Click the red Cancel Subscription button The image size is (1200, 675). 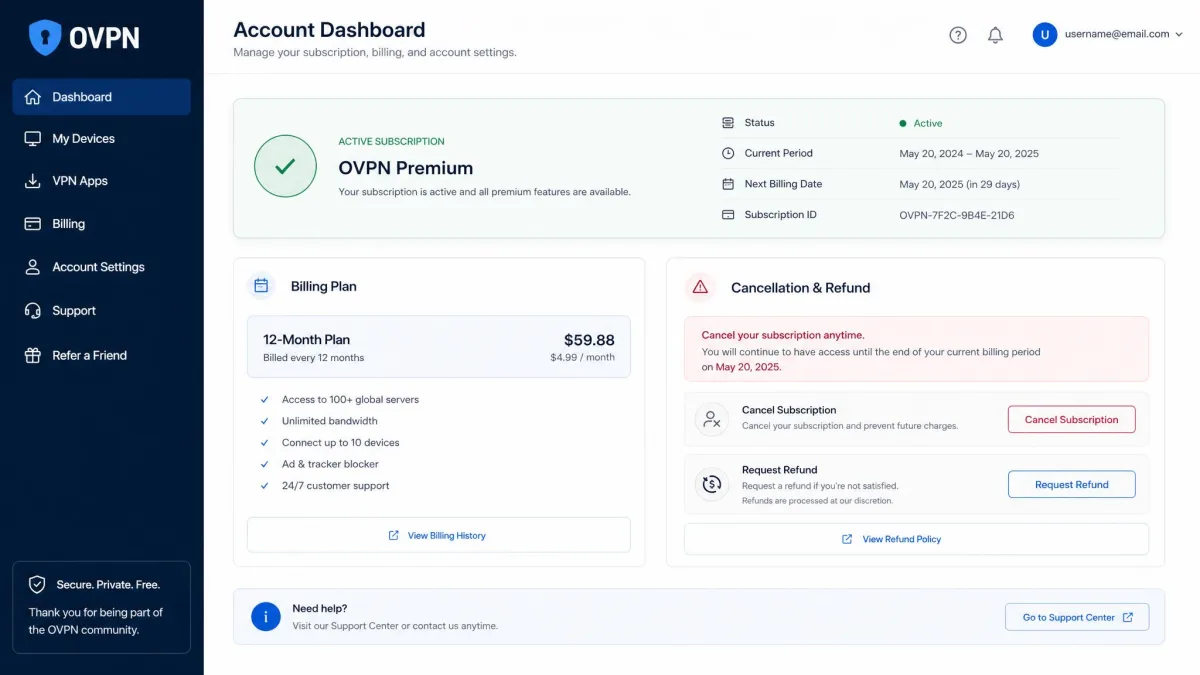[x=1071, y=420]
